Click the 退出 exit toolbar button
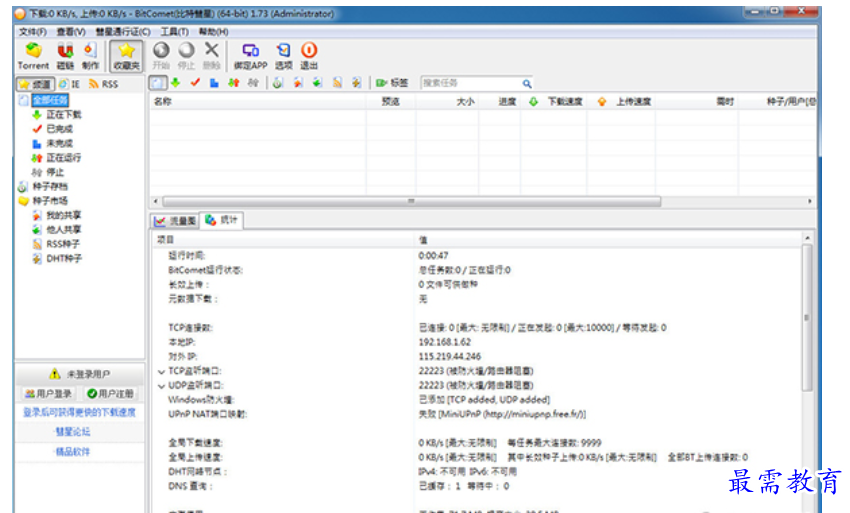 (x=309, y=56)
